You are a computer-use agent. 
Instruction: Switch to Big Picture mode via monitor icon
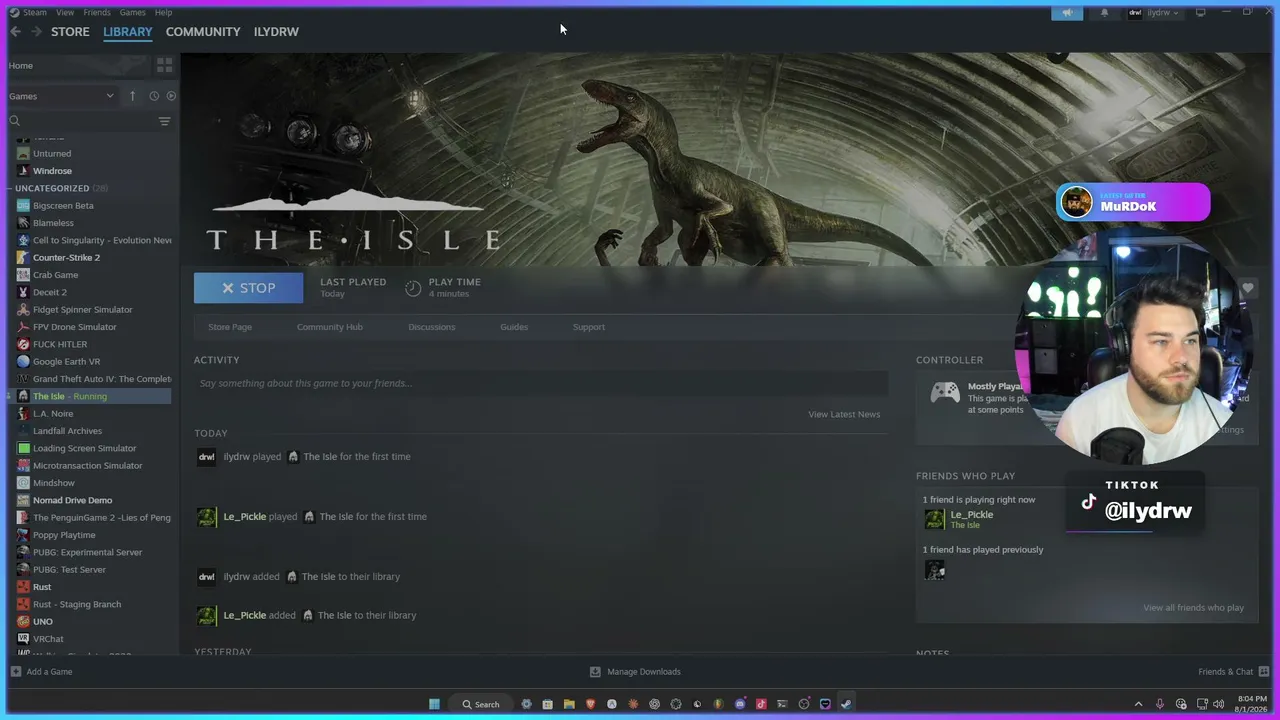[1200, 13]
